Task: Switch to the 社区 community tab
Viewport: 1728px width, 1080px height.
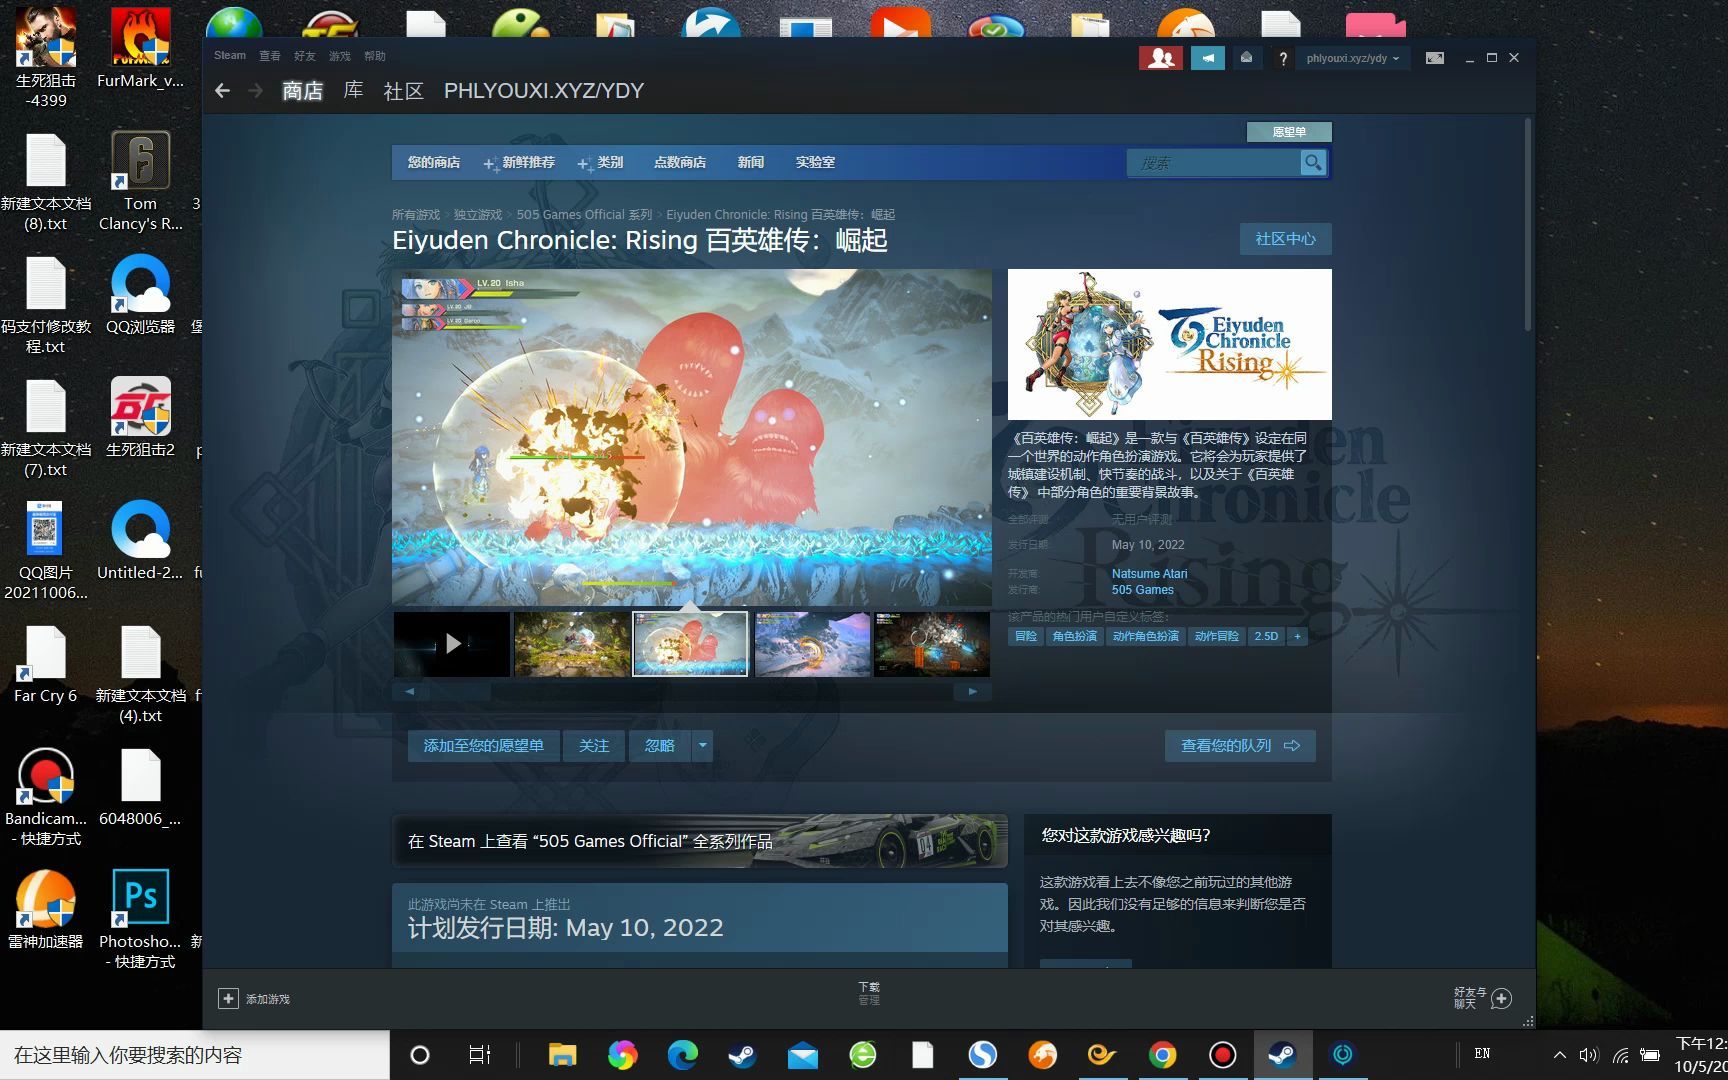Action: (403, 91)
